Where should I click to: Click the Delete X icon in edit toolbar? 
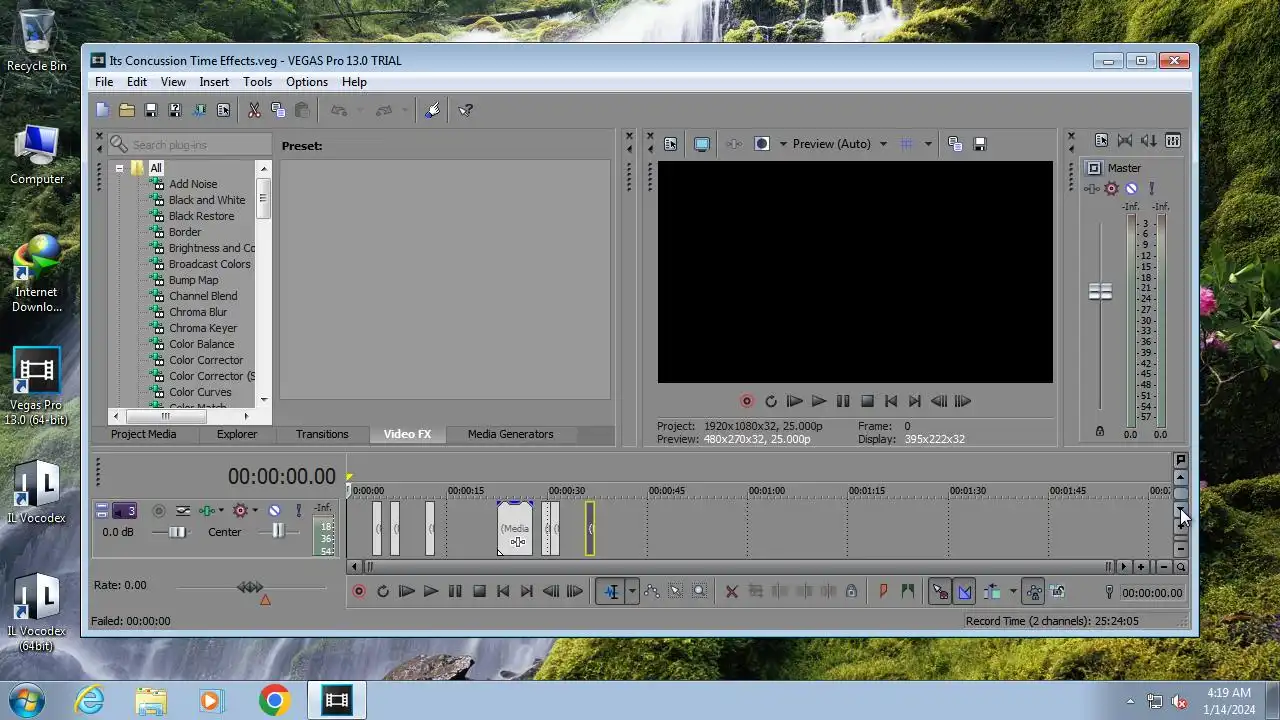(x=731, y=592)
